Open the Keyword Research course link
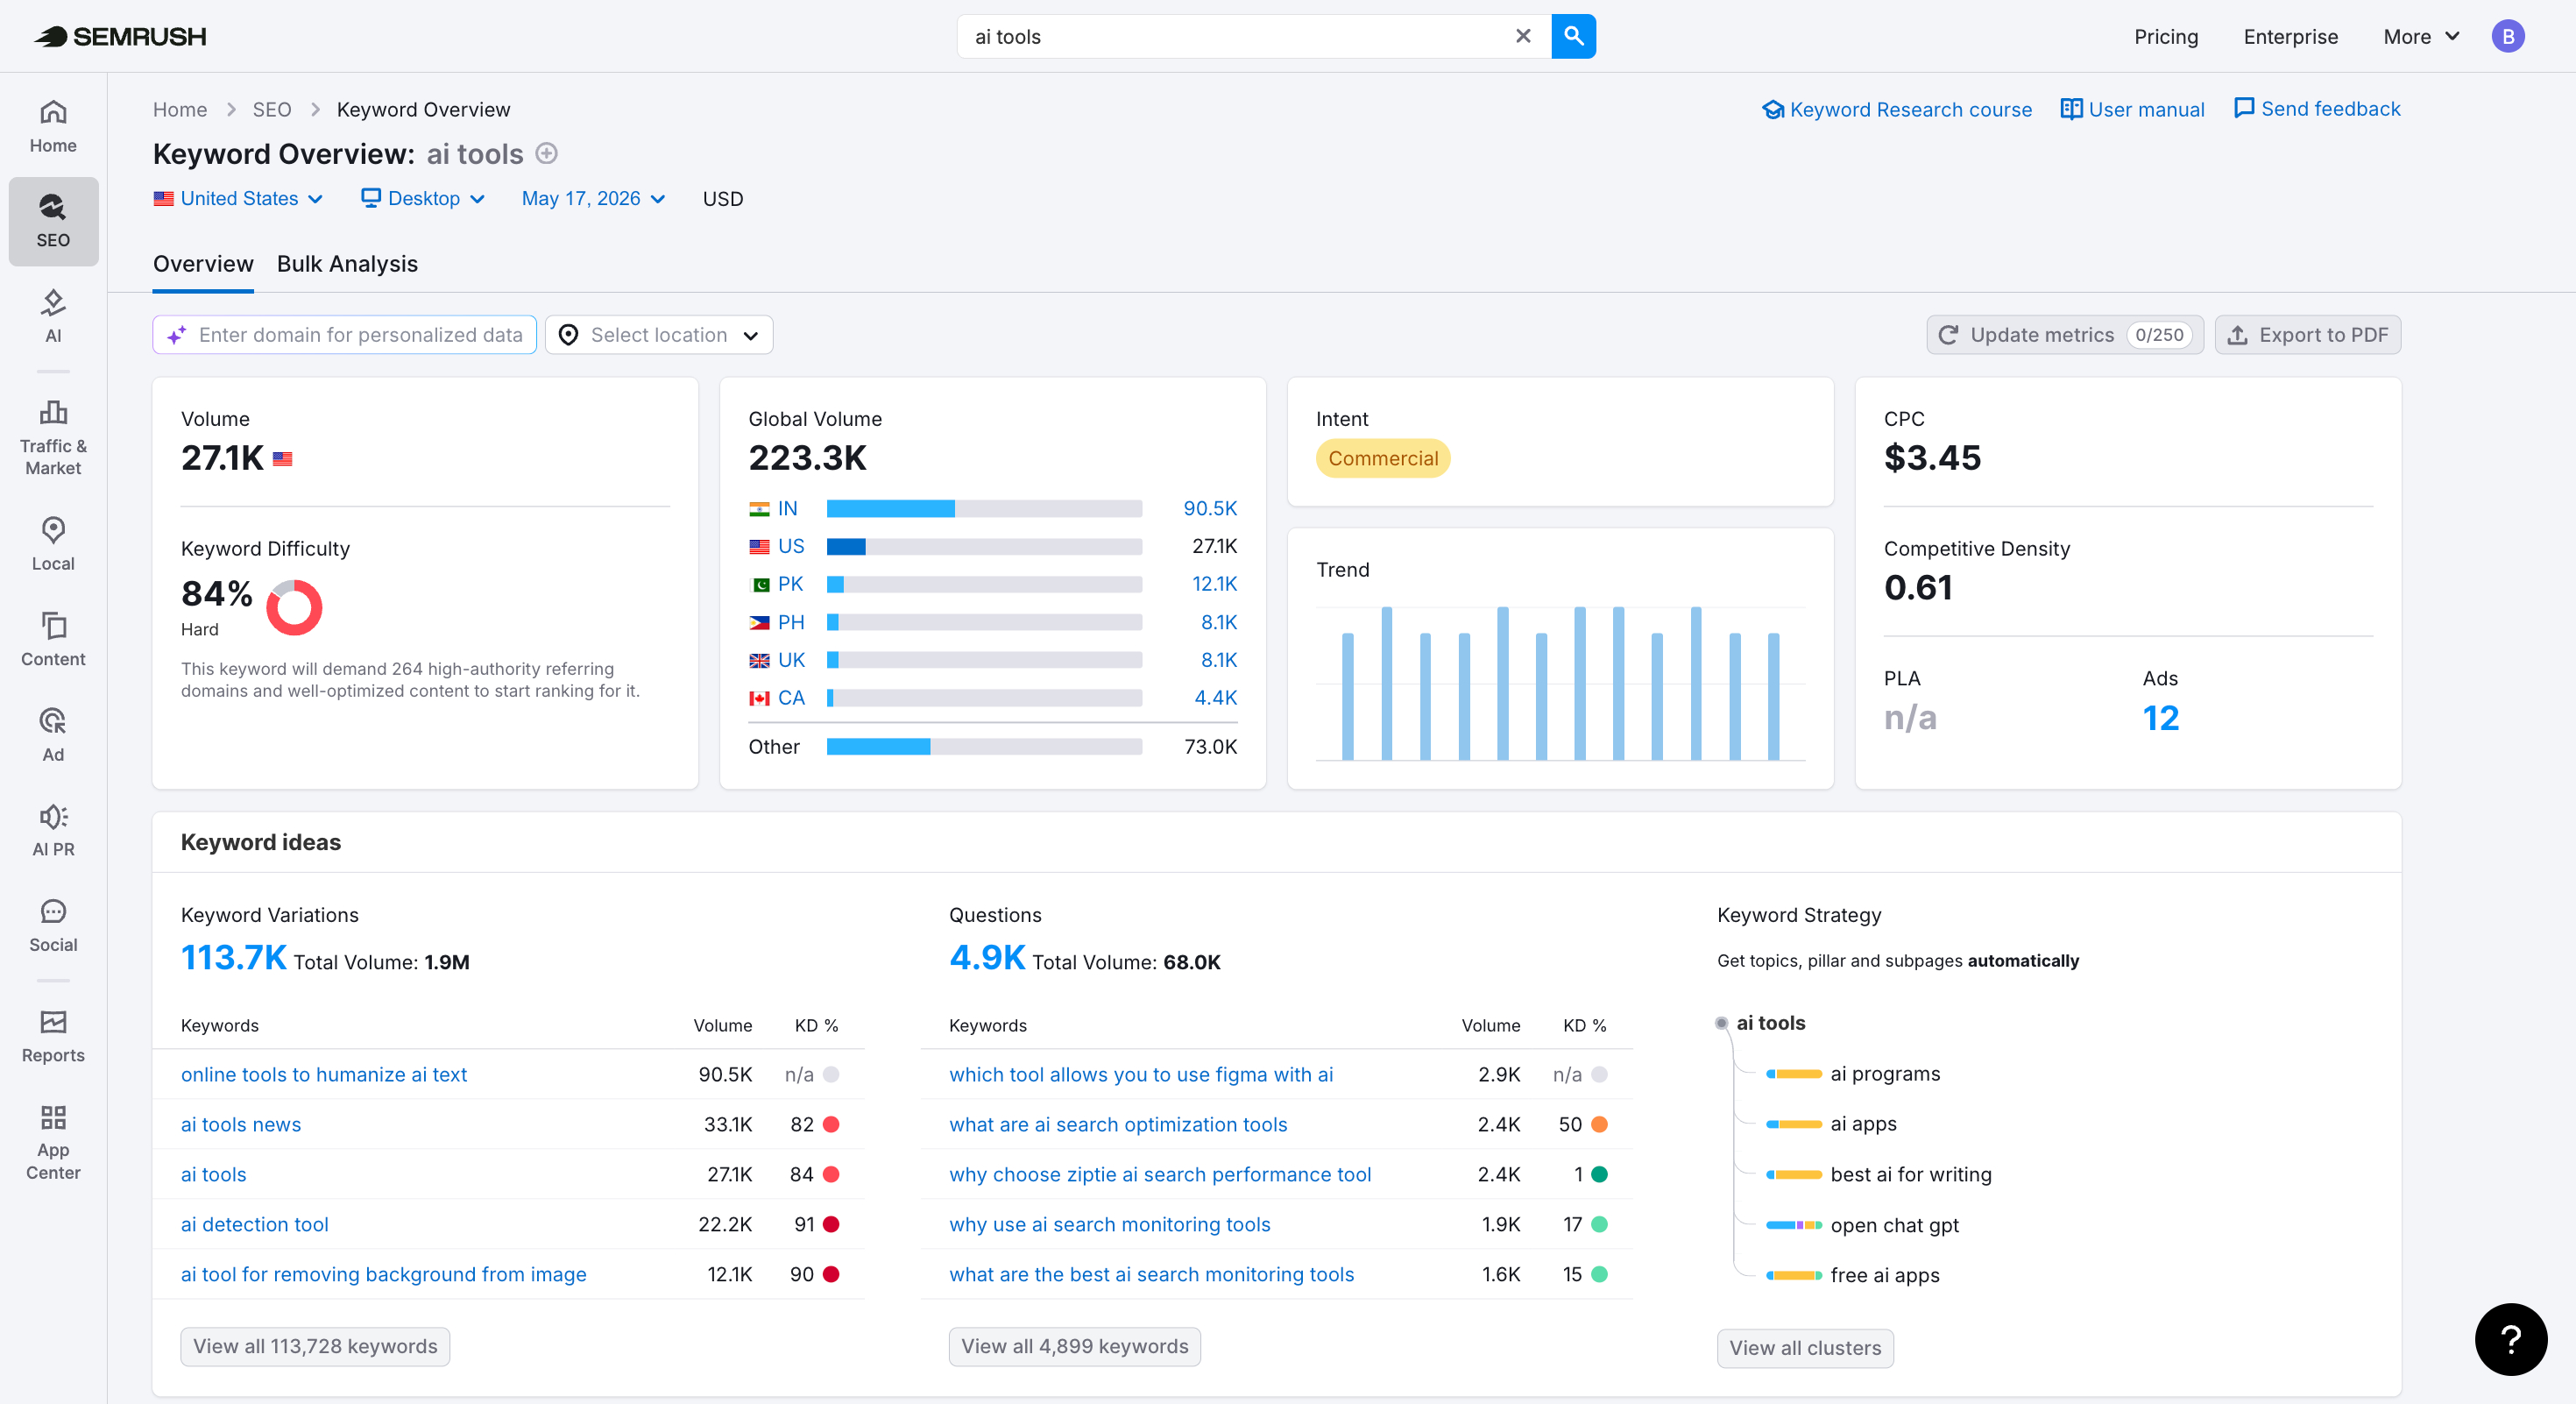 1897,110
